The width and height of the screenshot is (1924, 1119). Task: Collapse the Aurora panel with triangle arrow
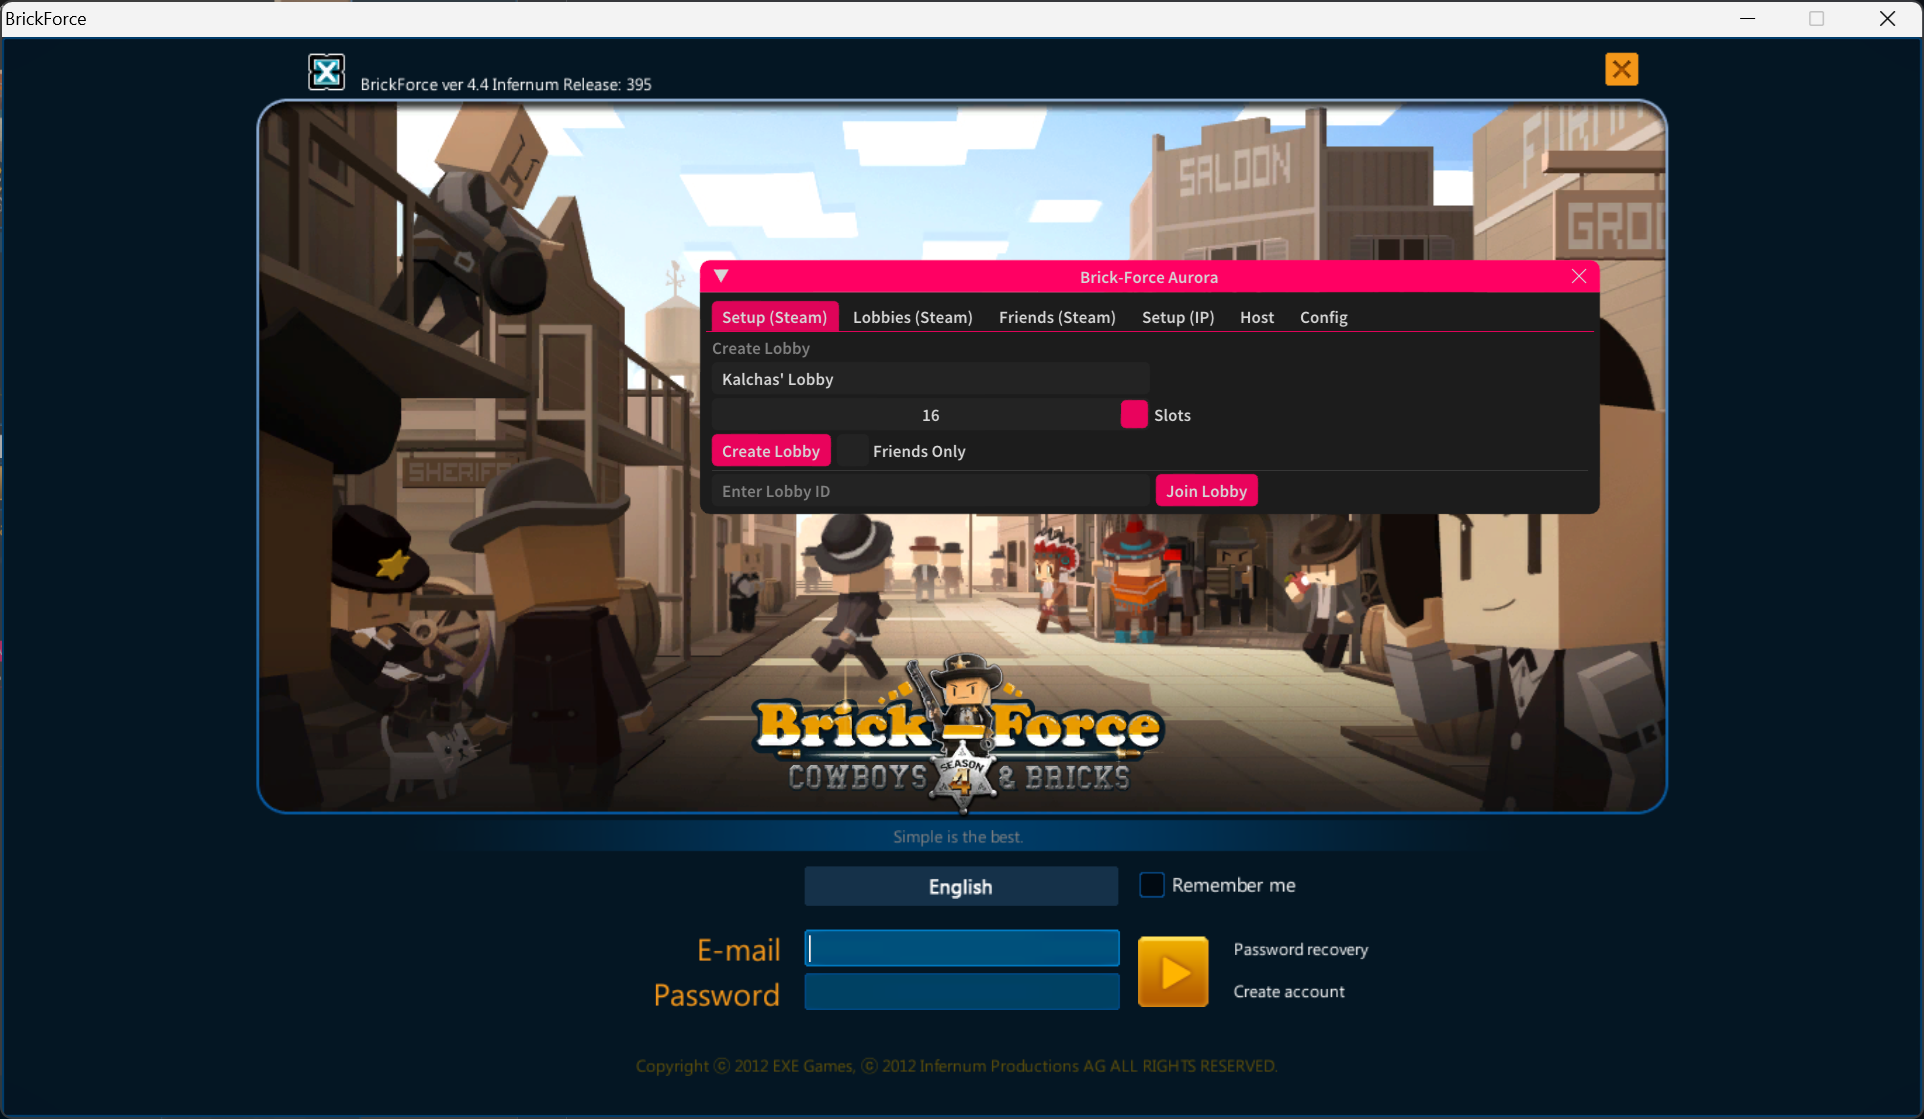[721, 276]
